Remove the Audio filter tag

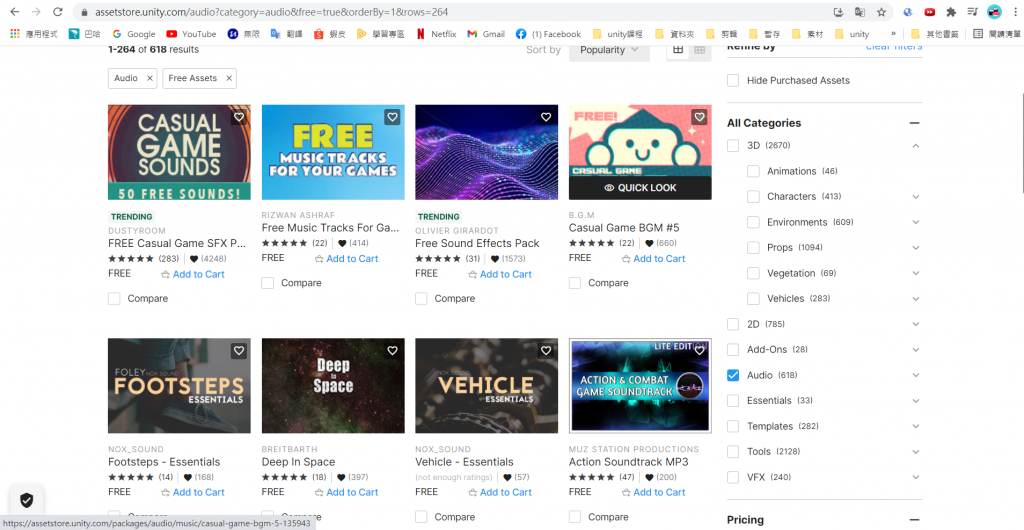[150, 78]
